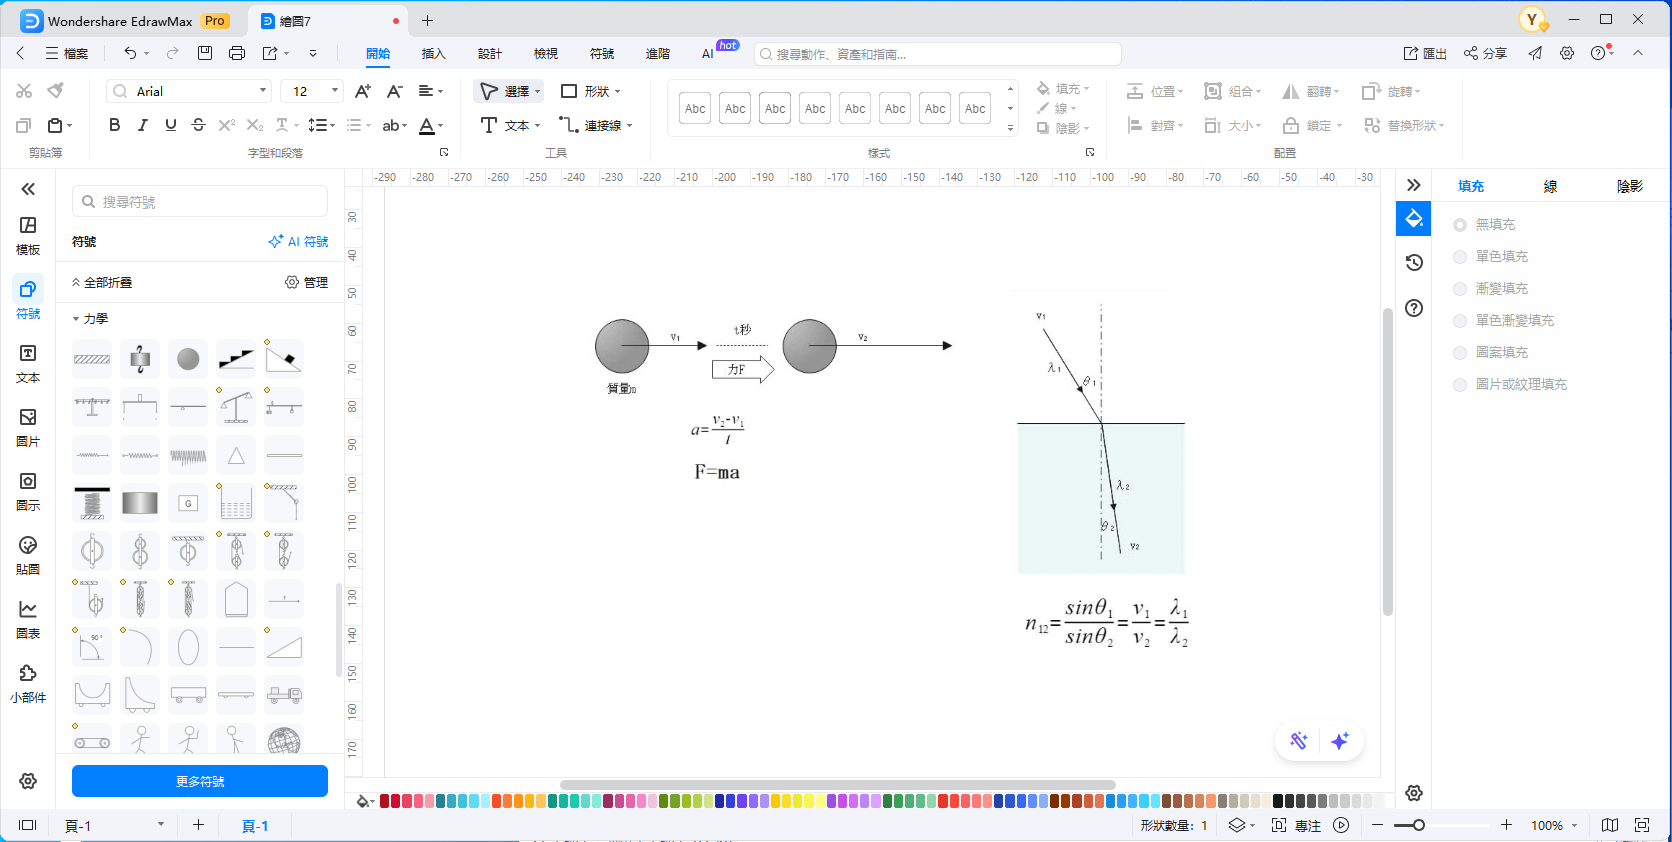The height and width of the screenshot is (842, 1672).
Task: Click the 搜尋符號 symbol search field
Action: (200, 202)
